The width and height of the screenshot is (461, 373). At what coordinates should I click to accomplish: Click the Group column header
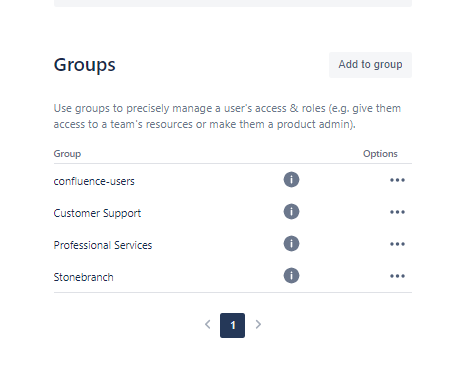(x=67, y=154)
